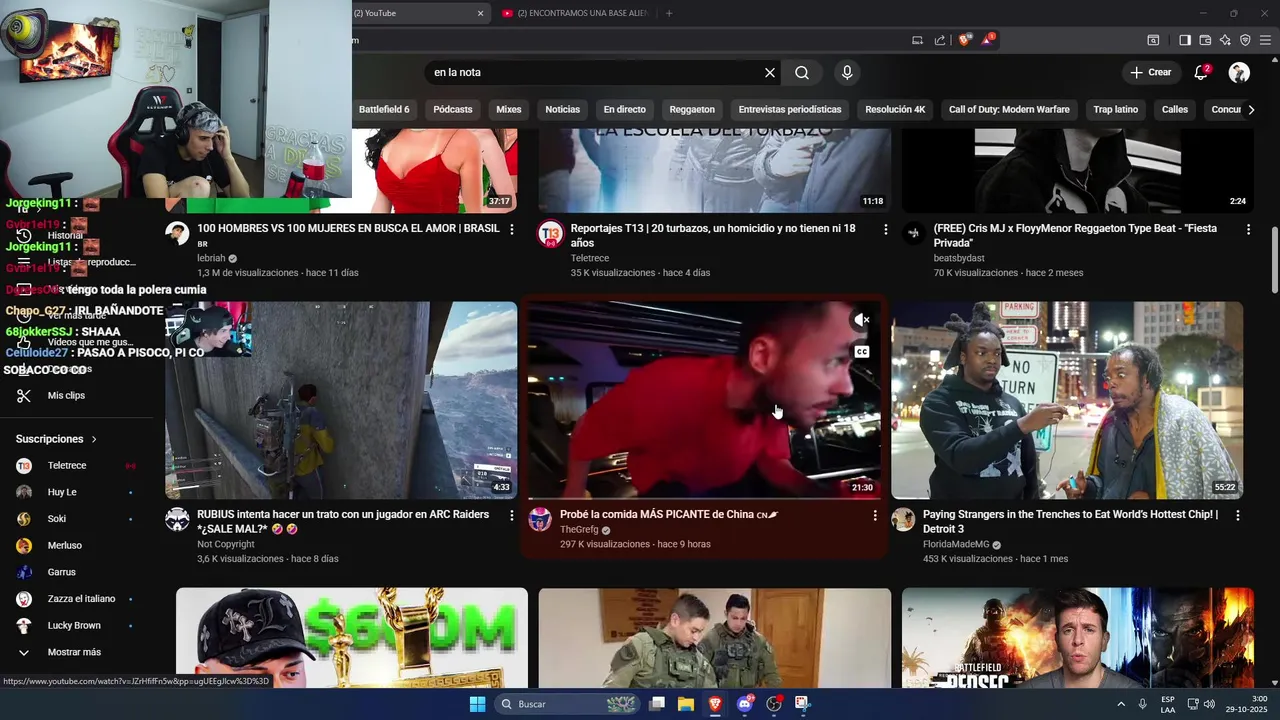Screen dimensions: 1280x720
Task: Open the Brave VPN shield icon
Action: pyautogui.click(x=1245, y=40)
